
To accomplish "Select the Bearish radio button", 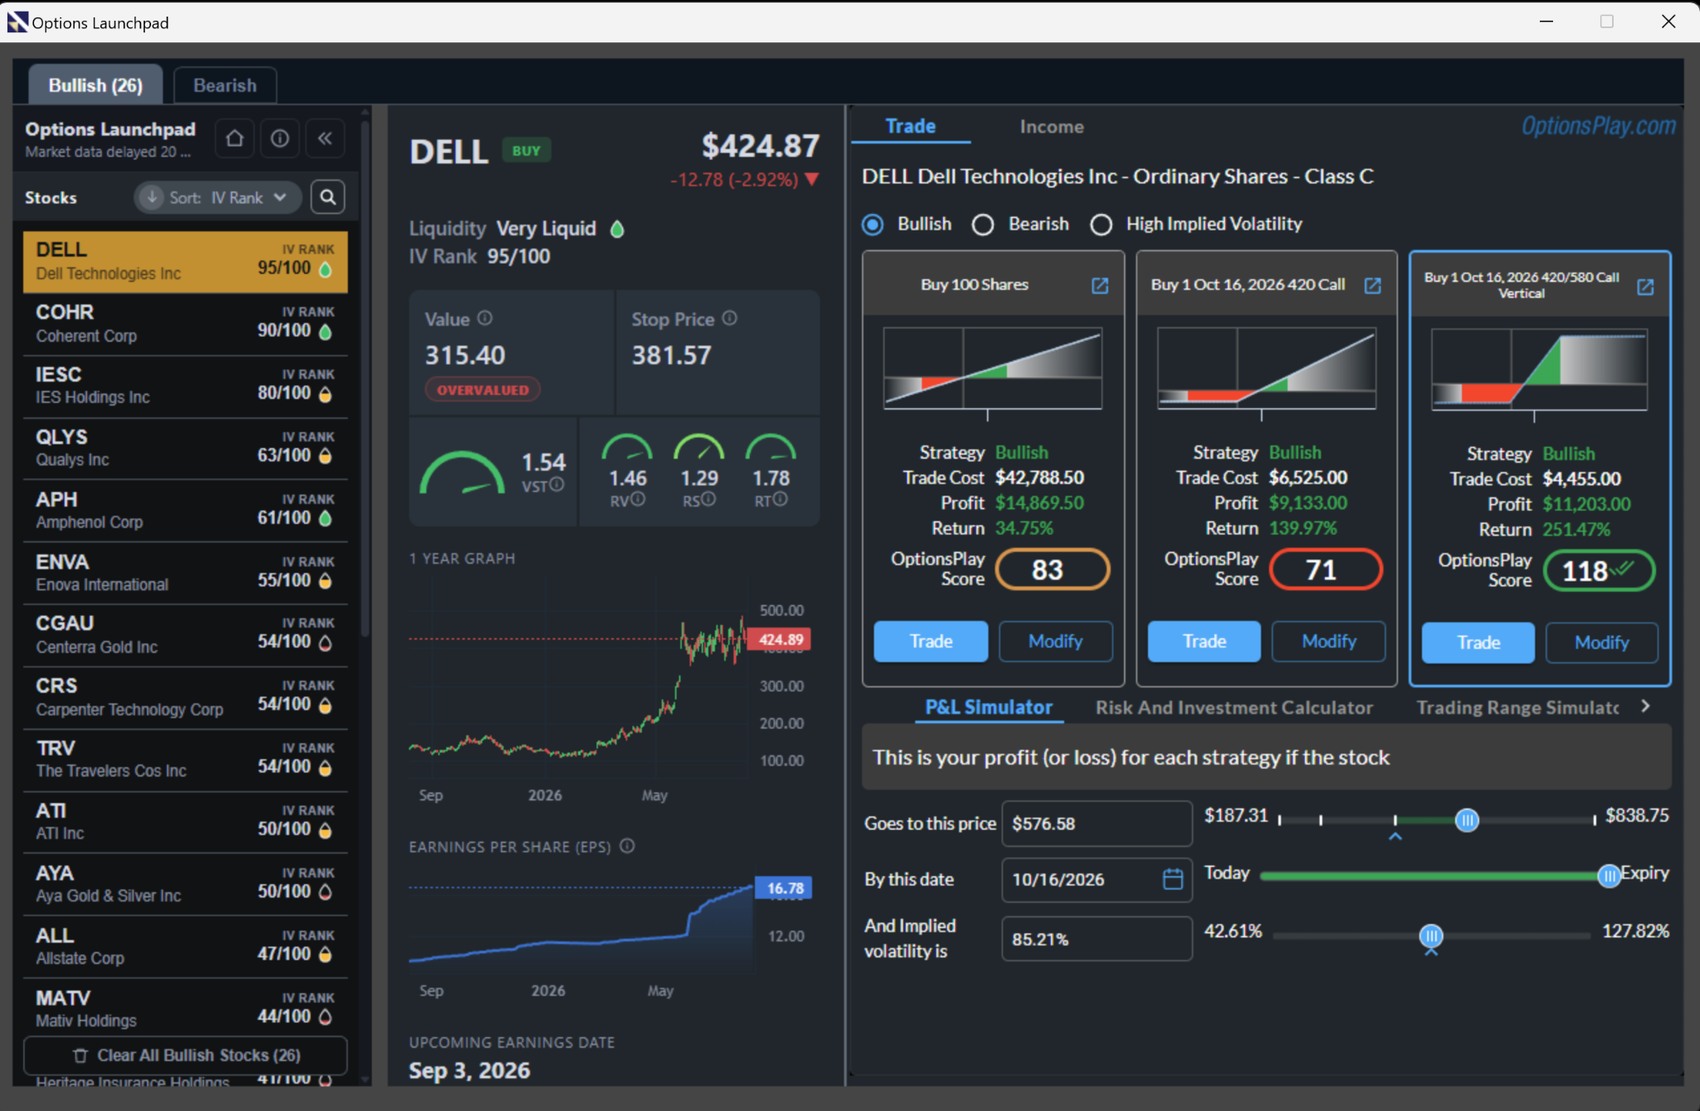I will [983, 224].
